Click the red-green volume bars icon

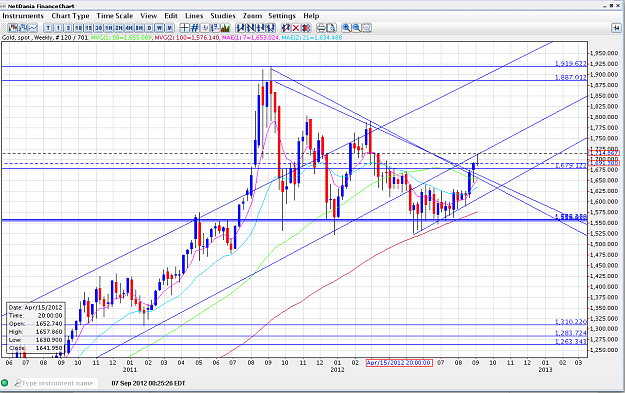pos(225,28)
